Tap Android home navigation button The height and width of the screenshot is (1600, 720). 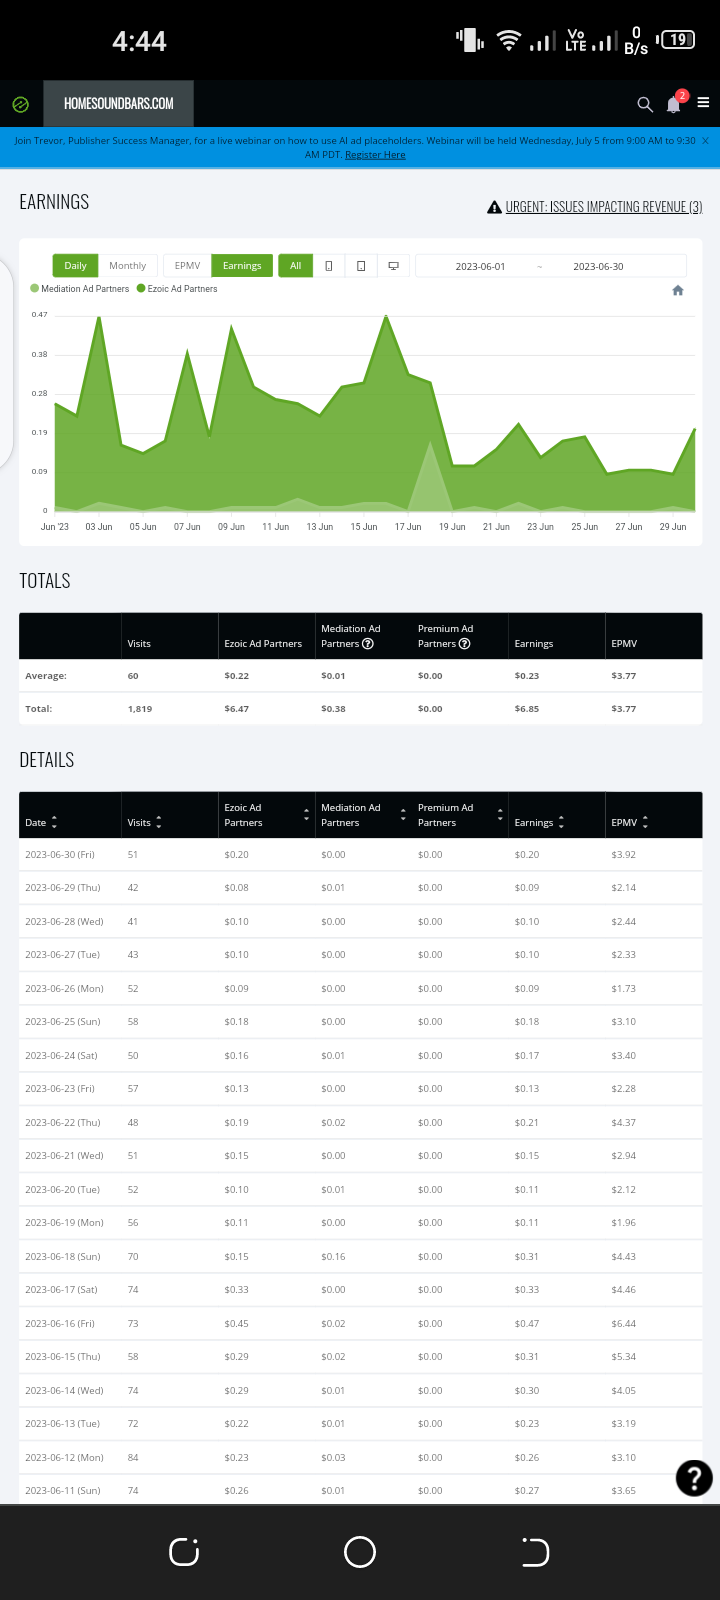(x=360, y=1552)
